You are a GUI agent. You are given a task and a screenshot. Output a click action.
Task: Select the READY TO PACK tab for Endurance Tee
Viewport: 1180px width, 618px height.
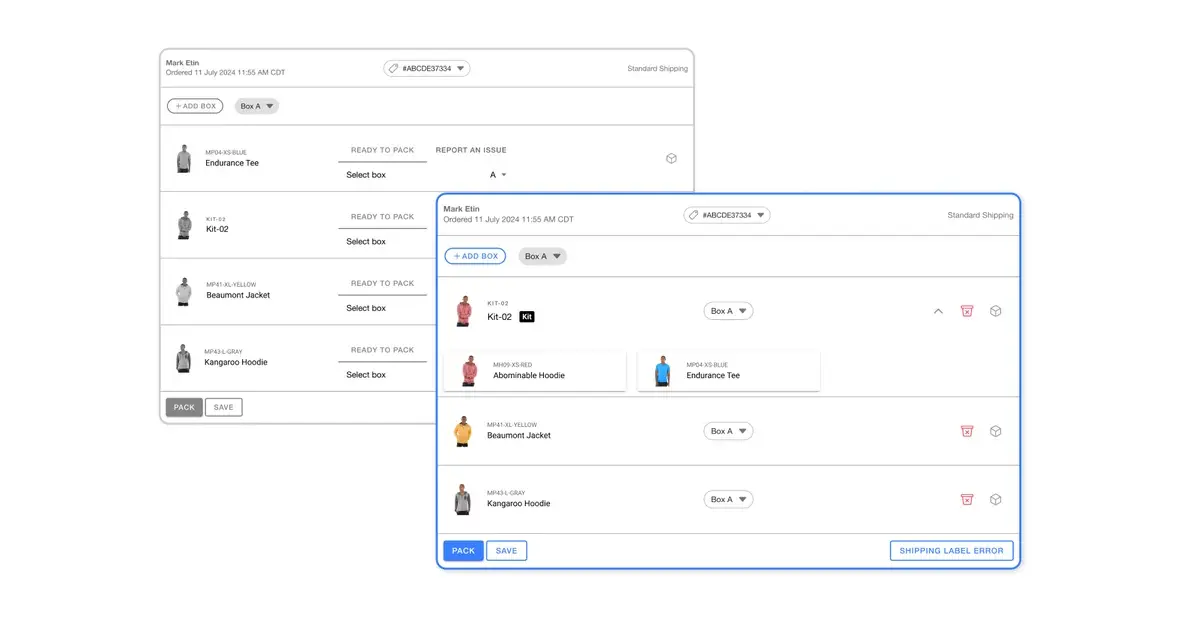tap(382, 151)
